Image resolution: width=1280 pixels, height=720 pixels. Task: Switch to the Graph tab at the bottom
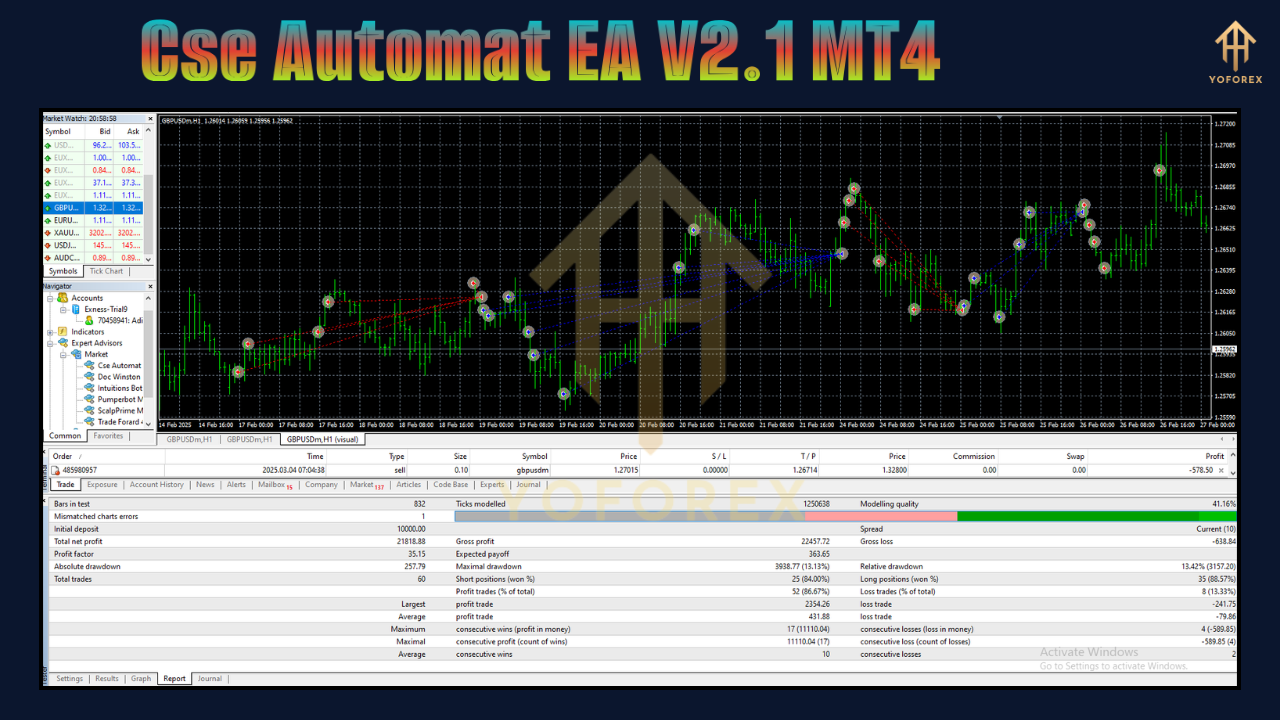(x=140, y=678)
